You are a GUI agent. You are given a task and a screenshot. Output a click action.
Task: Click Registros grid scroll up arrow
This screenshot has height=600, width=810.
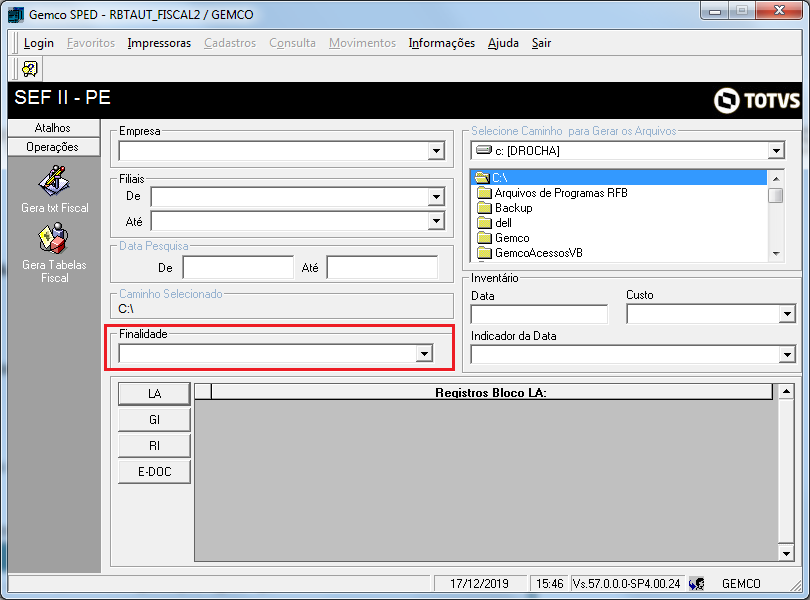[786, 392]
